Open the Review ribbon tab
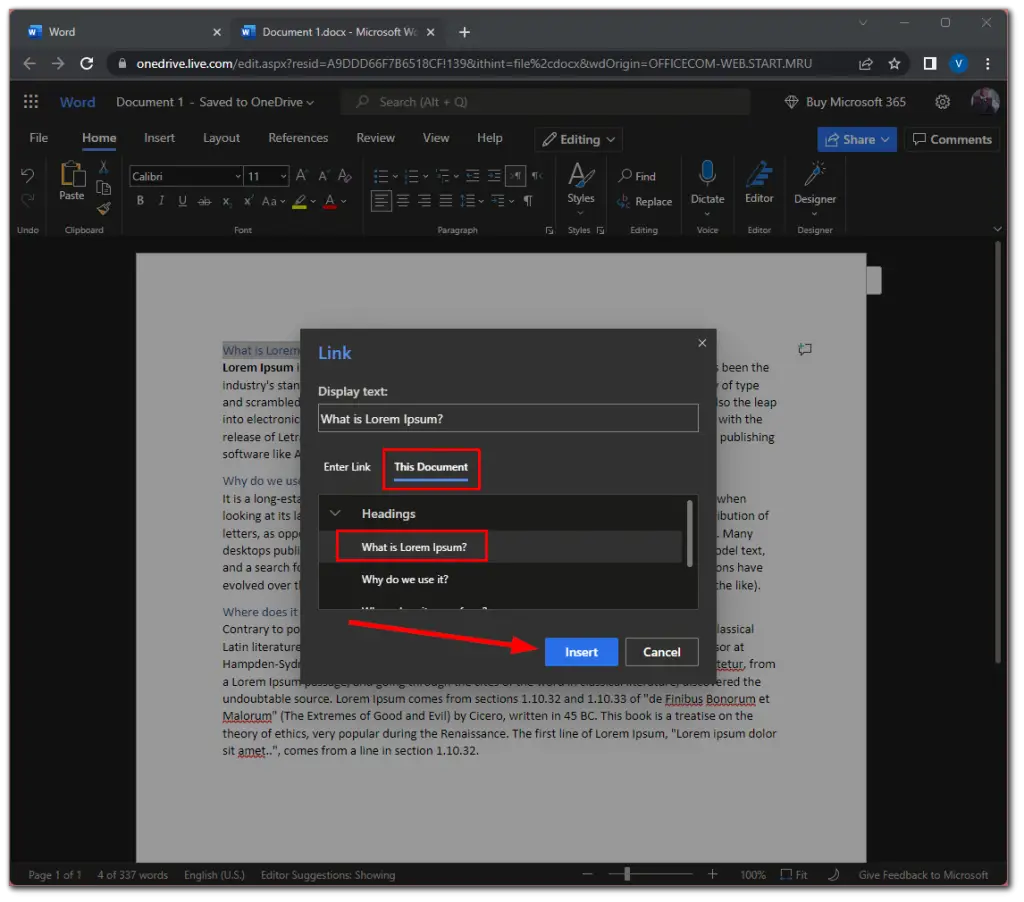Image resolution: width=1024 pixels, height=902 pixels. coord(375,138)
